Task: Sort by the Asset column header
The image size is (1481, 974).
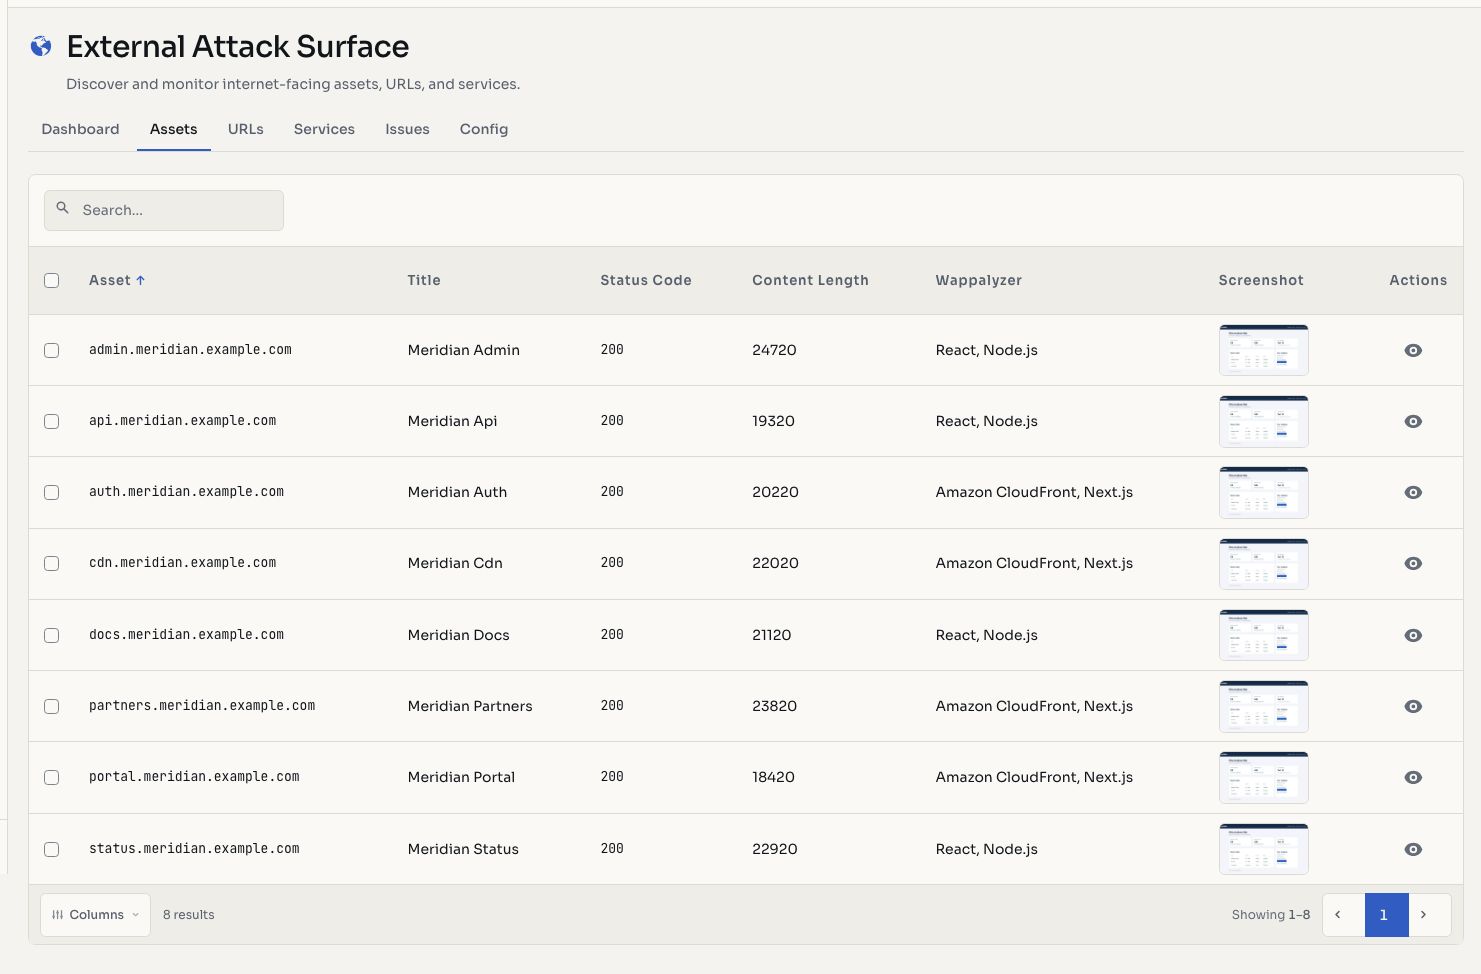Action: pos(117,281)
